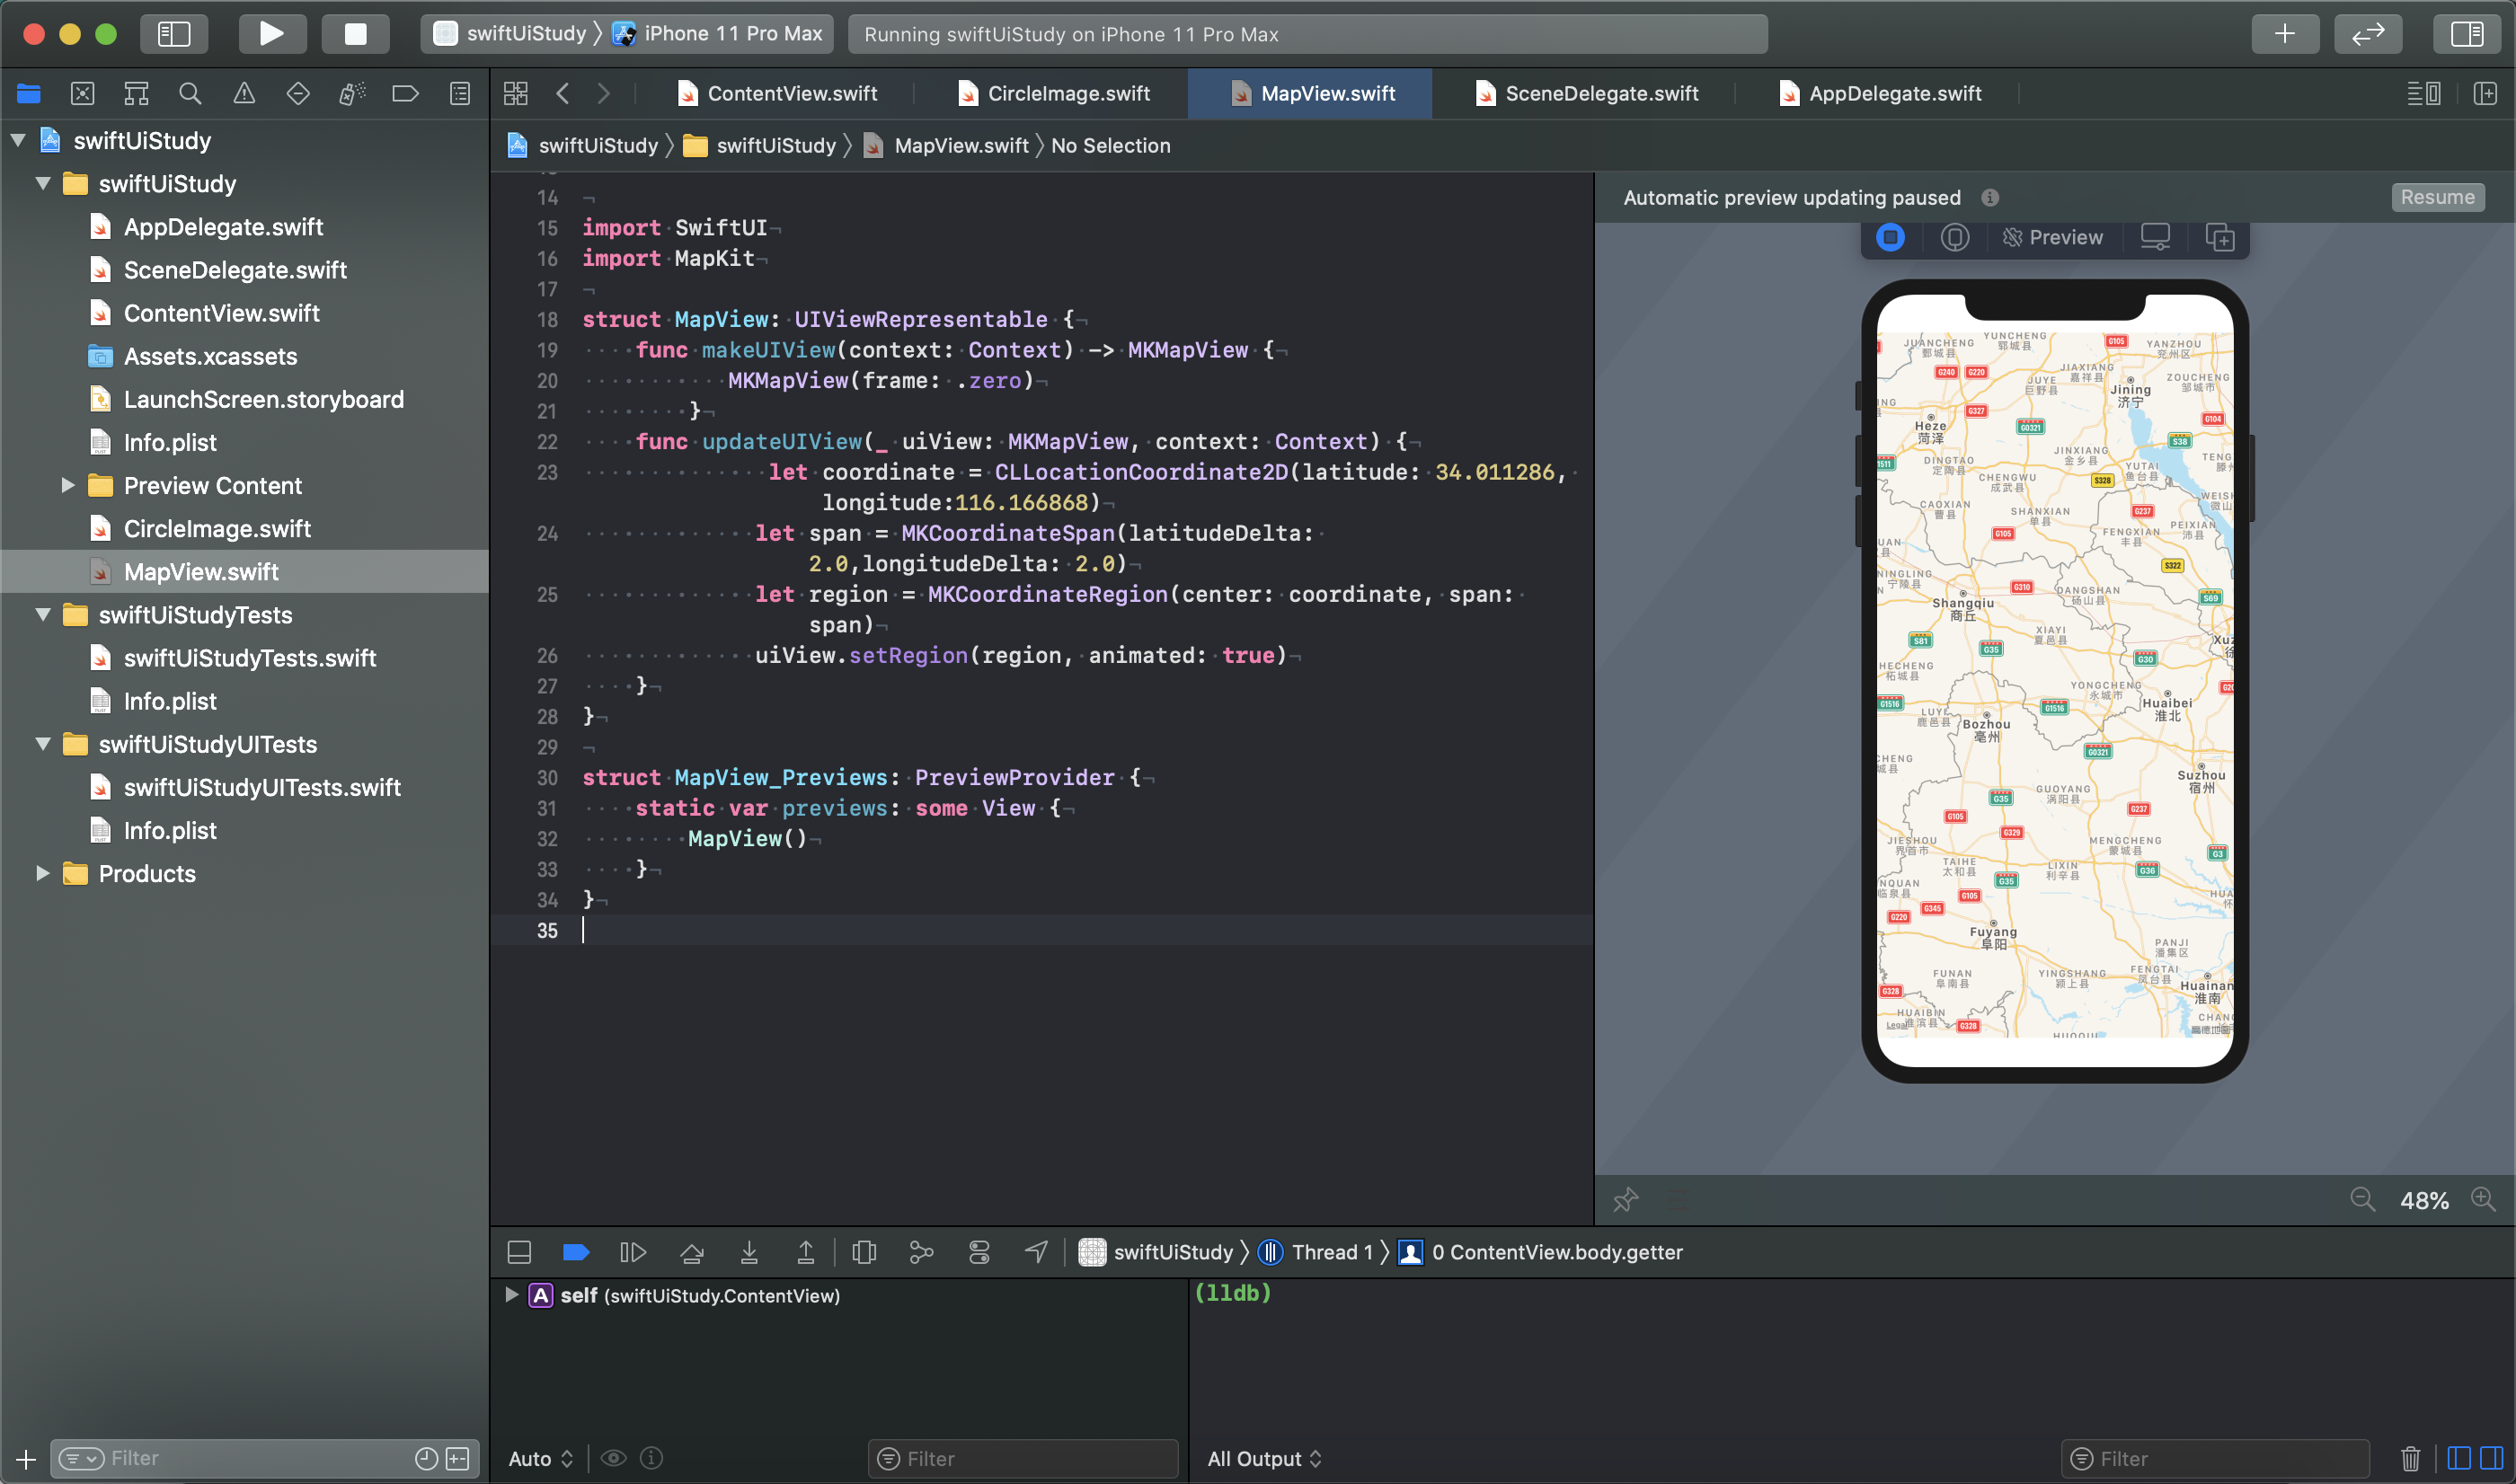2516x1484 pixels.
Task: Run the app with the Play button
Action: [272, 34]
